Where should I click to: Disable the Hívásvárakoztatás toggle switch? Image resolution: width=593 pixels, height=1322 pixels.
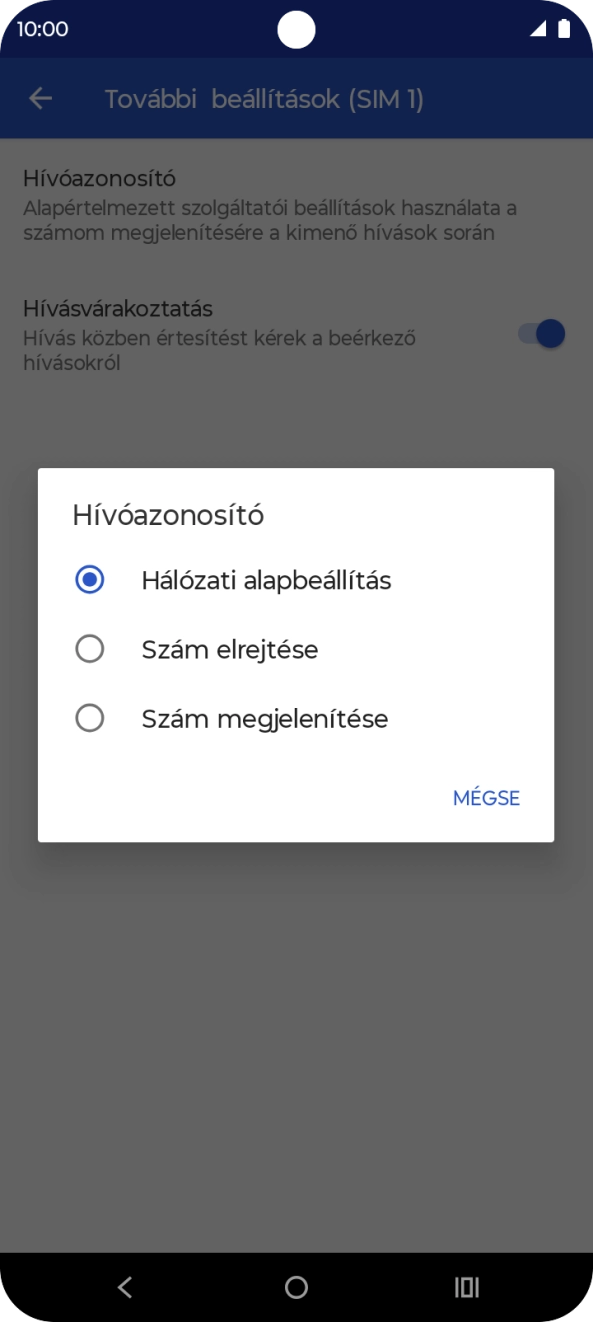click(x=540, y=334)
